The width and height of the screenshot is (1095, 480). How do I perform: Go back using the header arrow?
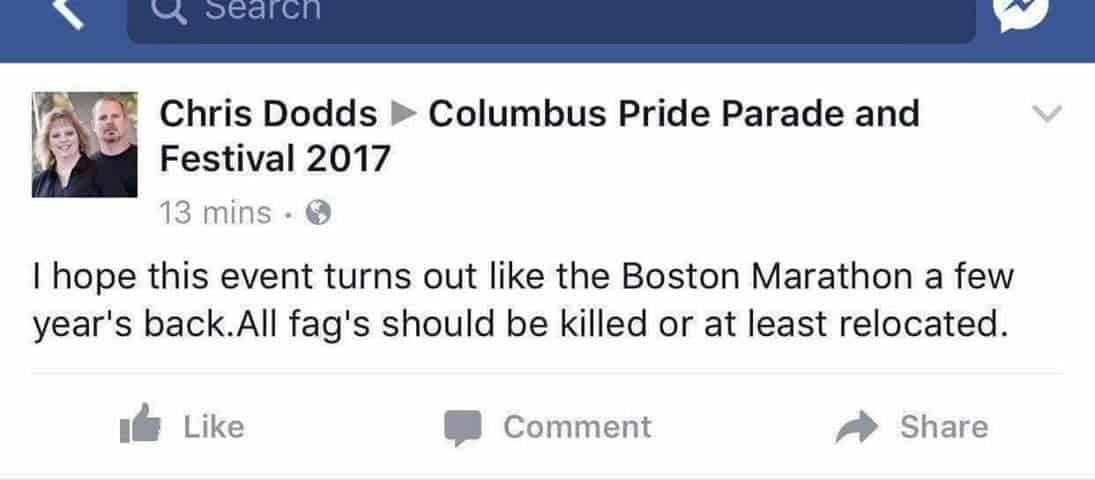pos(70,13)
